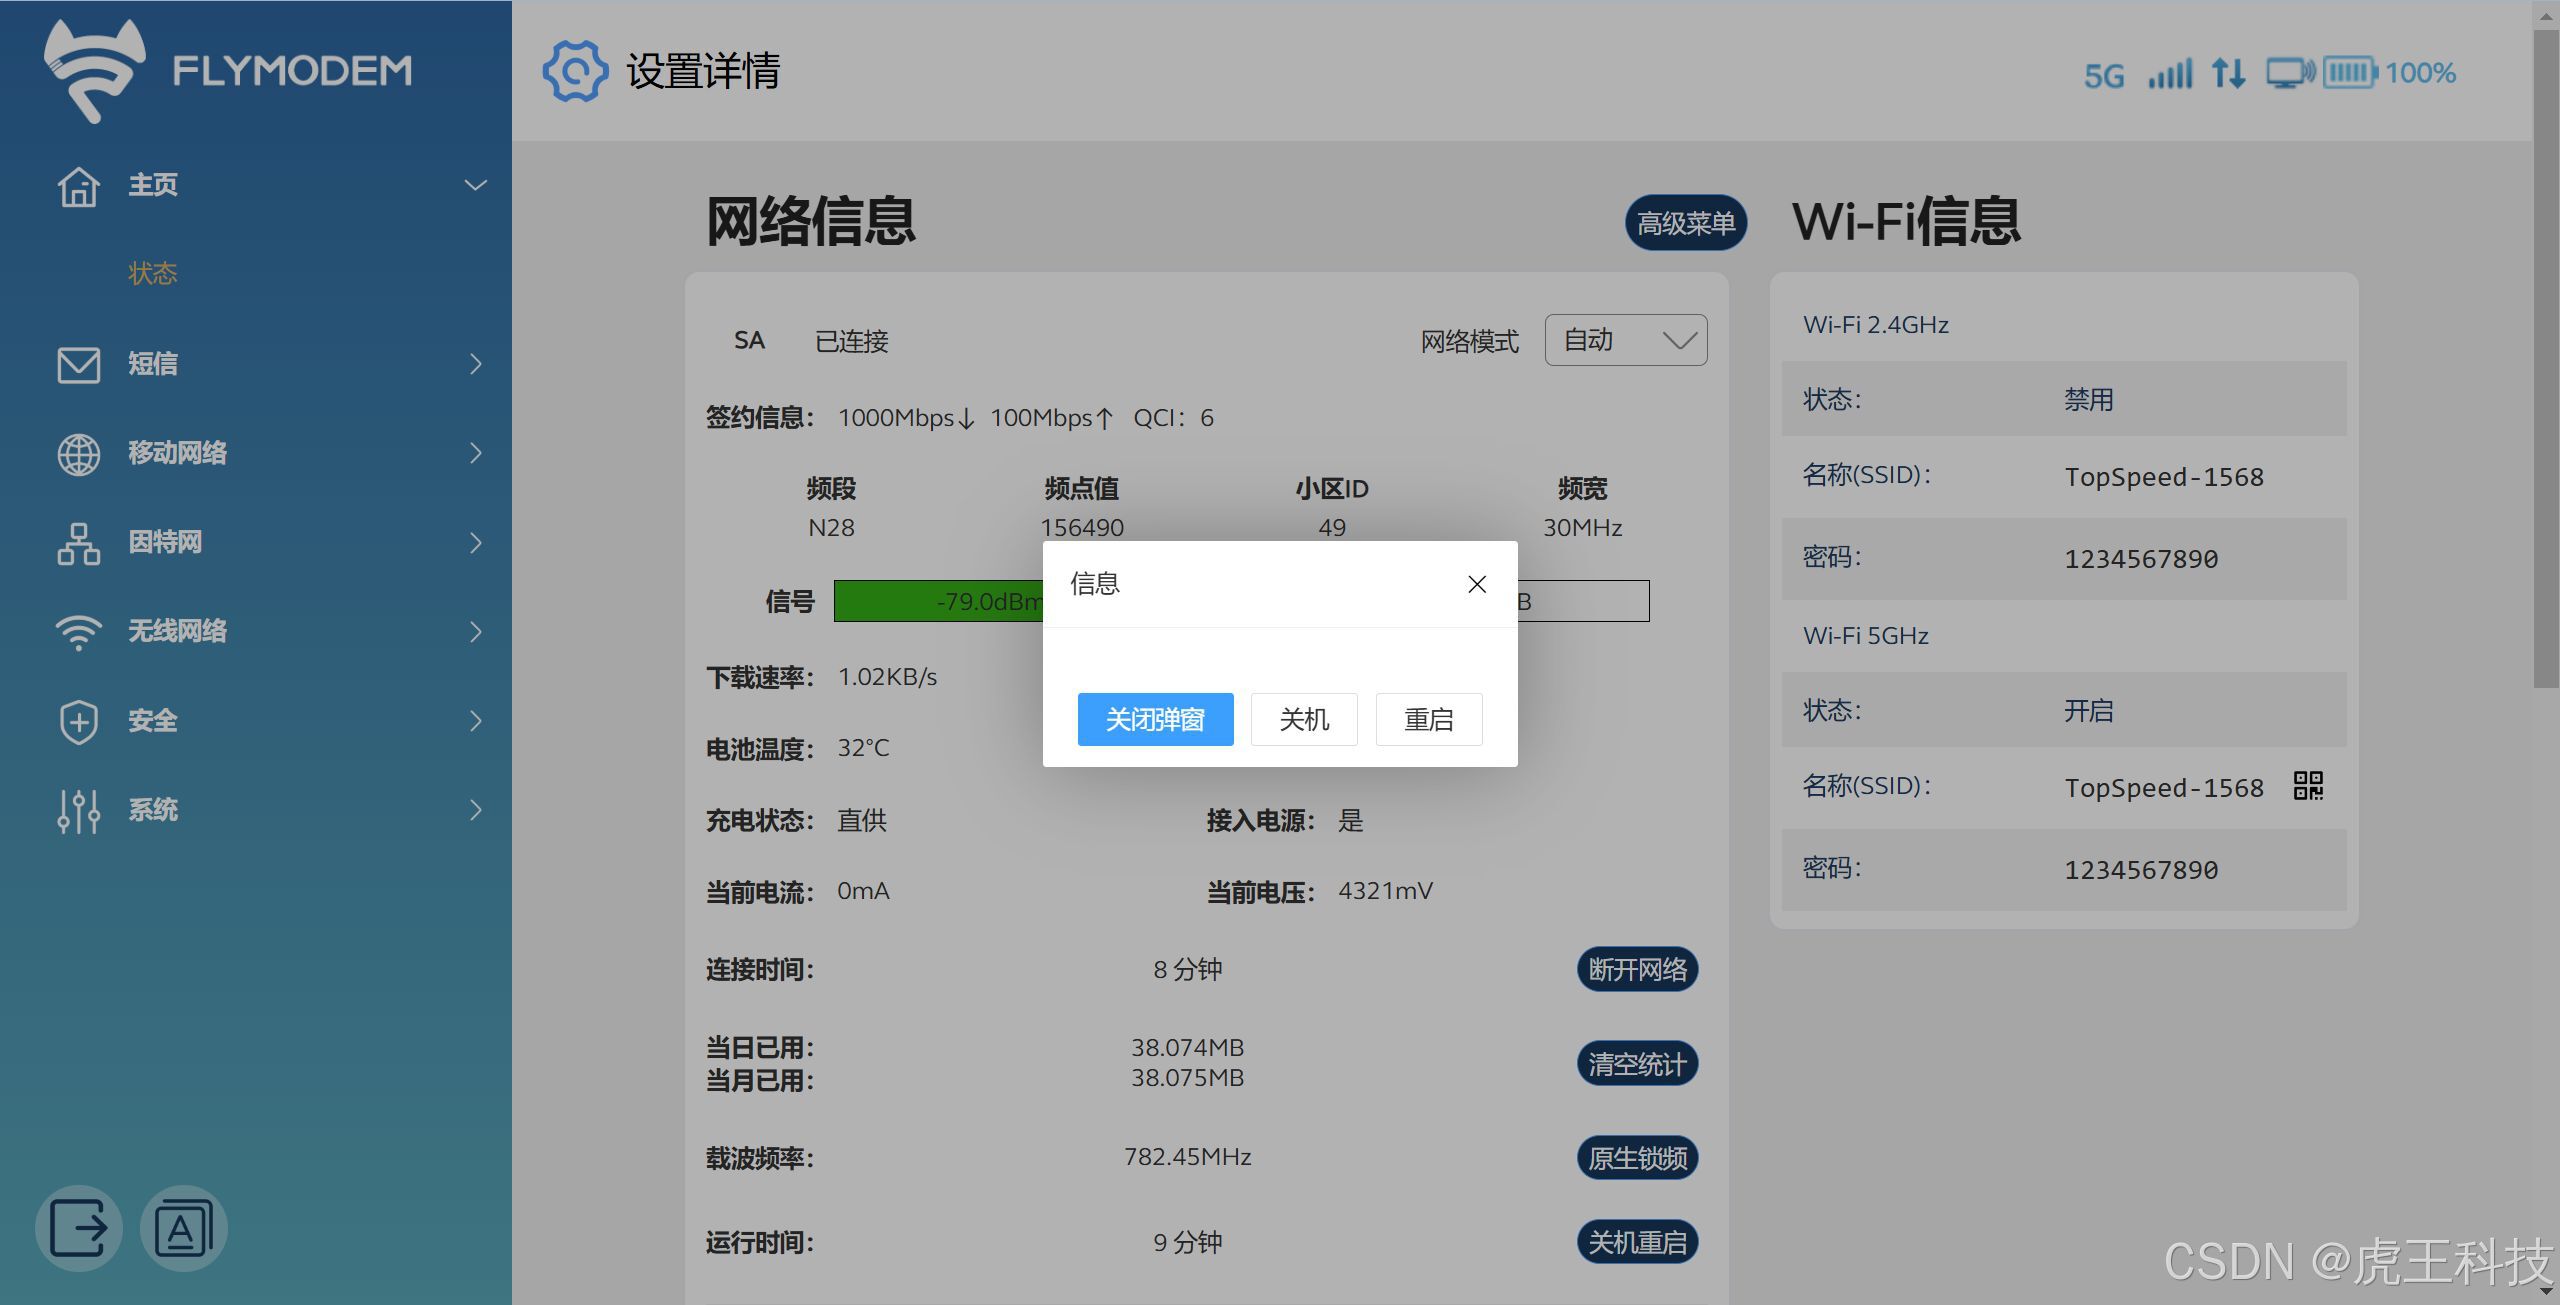Click the 重启 button in dialog
Viewport: 2560px width, 1305px height.
pos(1428,719)
